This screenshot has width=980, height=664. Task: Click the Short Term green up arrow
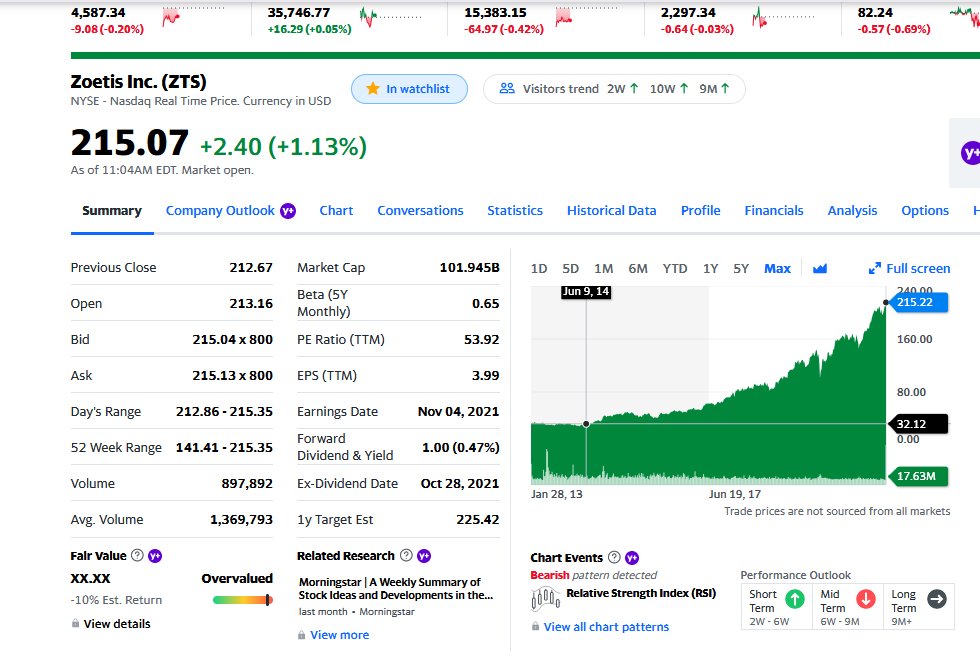(794, 599)
